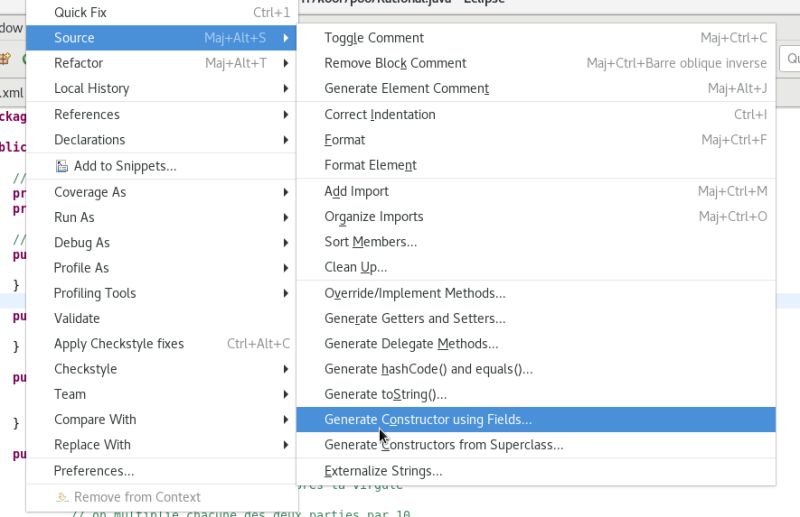
Task: Open Local History menu entry
Action: pos(161,89)
